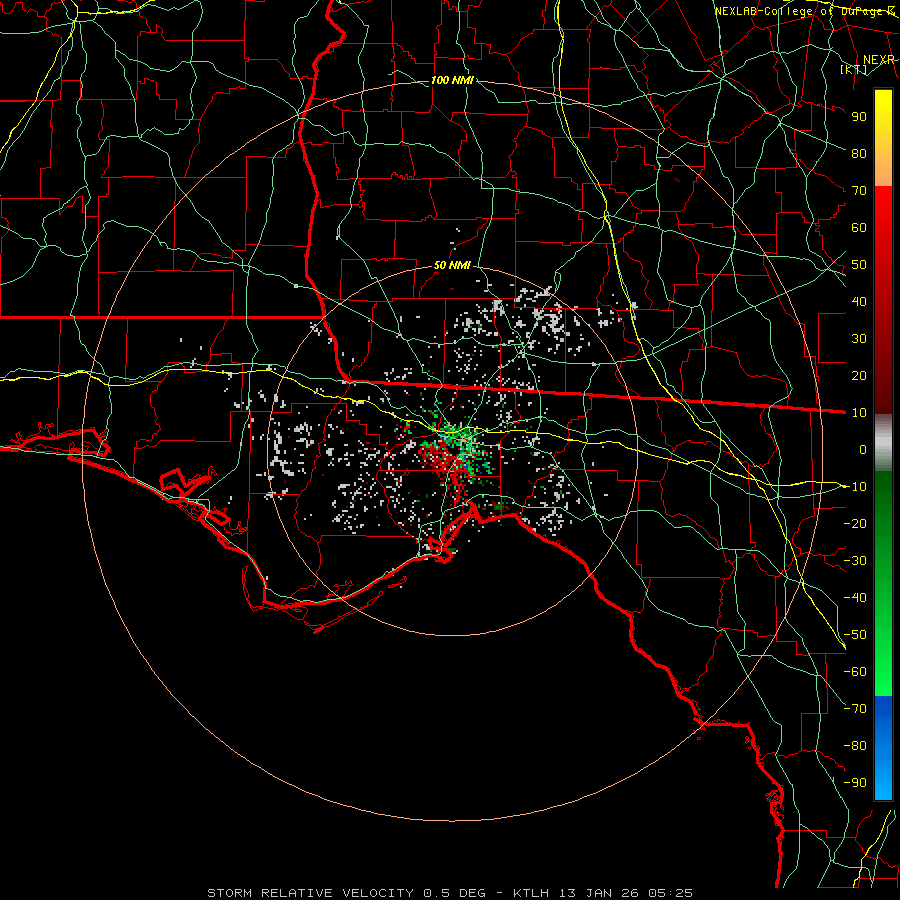Click the positive 50 knot scale label
The height and width of the screenshot is (900, 900).
[x=859, y=265]
